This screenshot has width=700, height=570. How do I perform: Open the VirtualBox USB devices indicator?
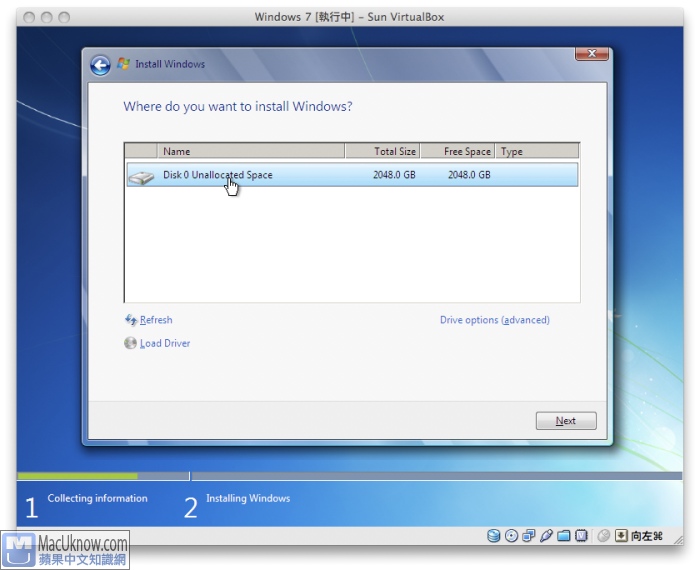(x=546, y=536)
